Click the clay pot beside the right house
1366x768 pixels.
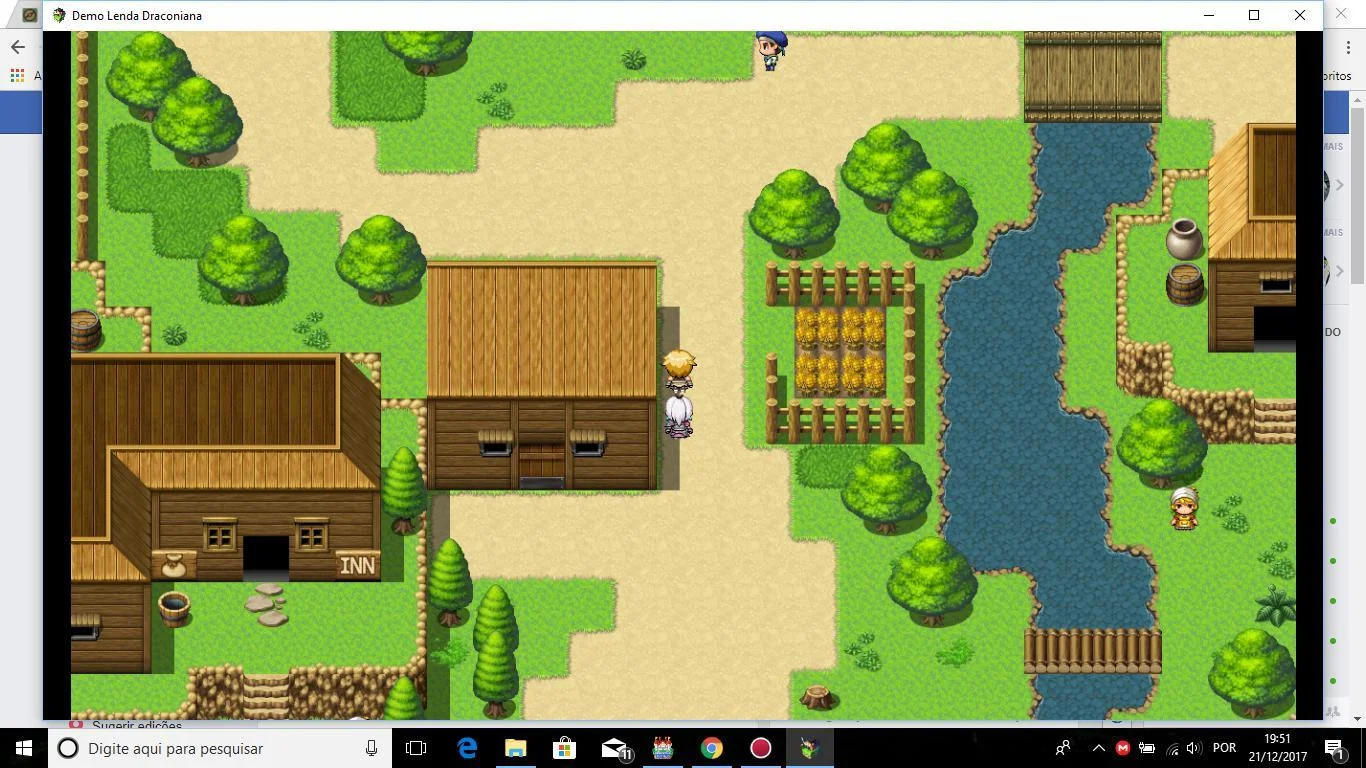[x=1184, y=239]
